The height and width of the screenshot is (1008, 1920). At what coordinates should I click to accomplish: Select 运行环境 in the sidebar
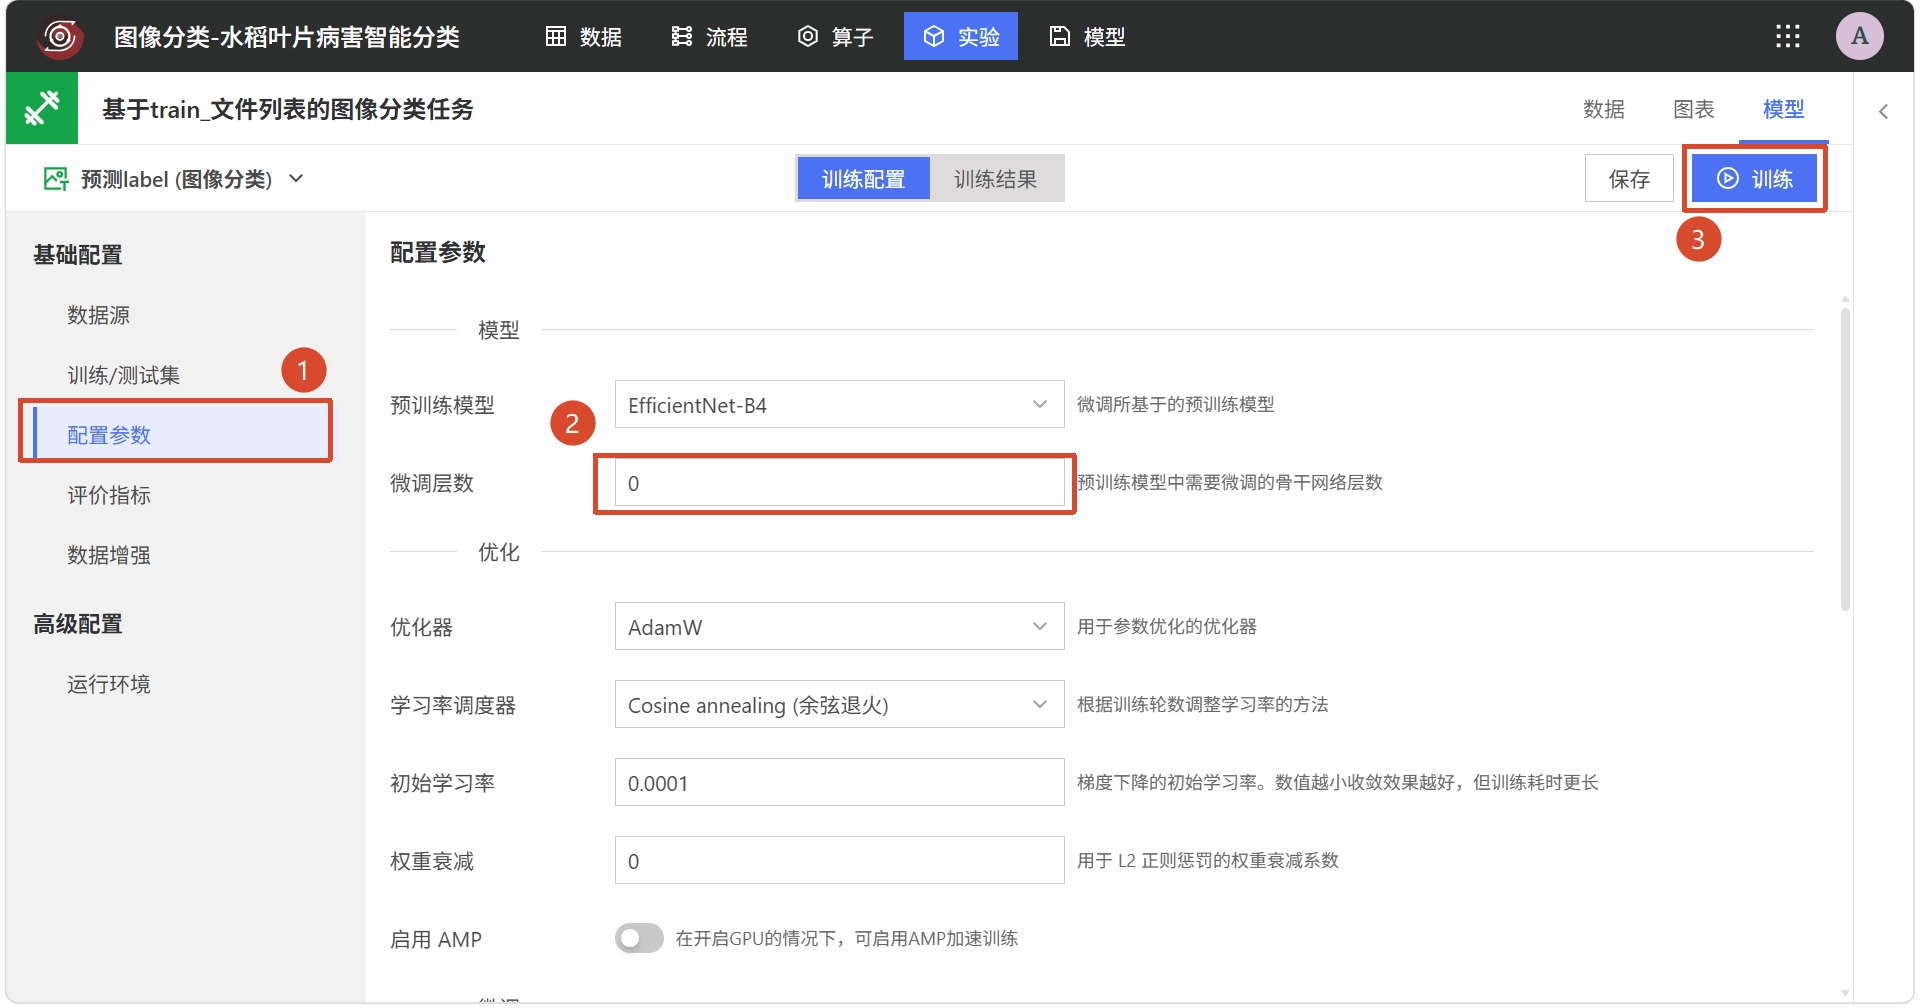click(x=108, y=684)
